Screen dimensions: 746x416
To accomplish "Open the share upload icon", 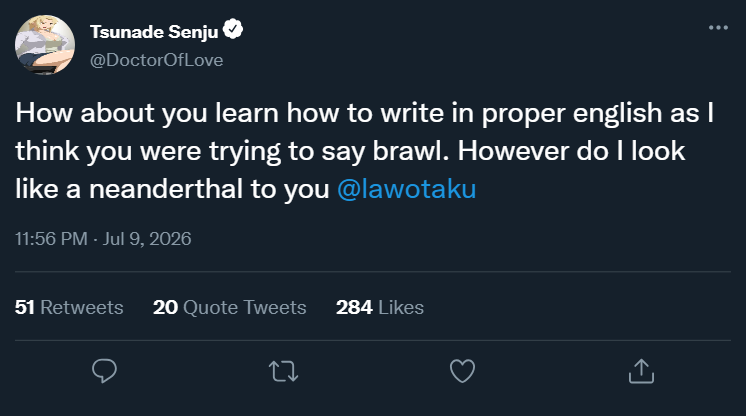I will point(641,371).
